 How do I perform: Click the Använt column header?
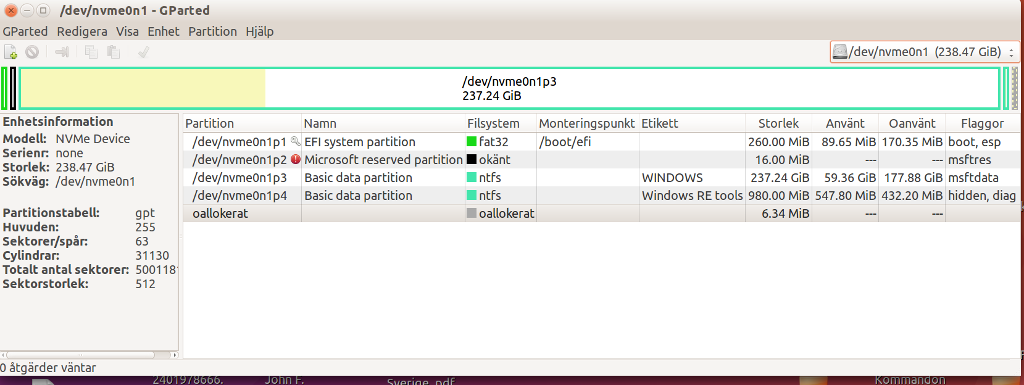(x=845, y=123)
